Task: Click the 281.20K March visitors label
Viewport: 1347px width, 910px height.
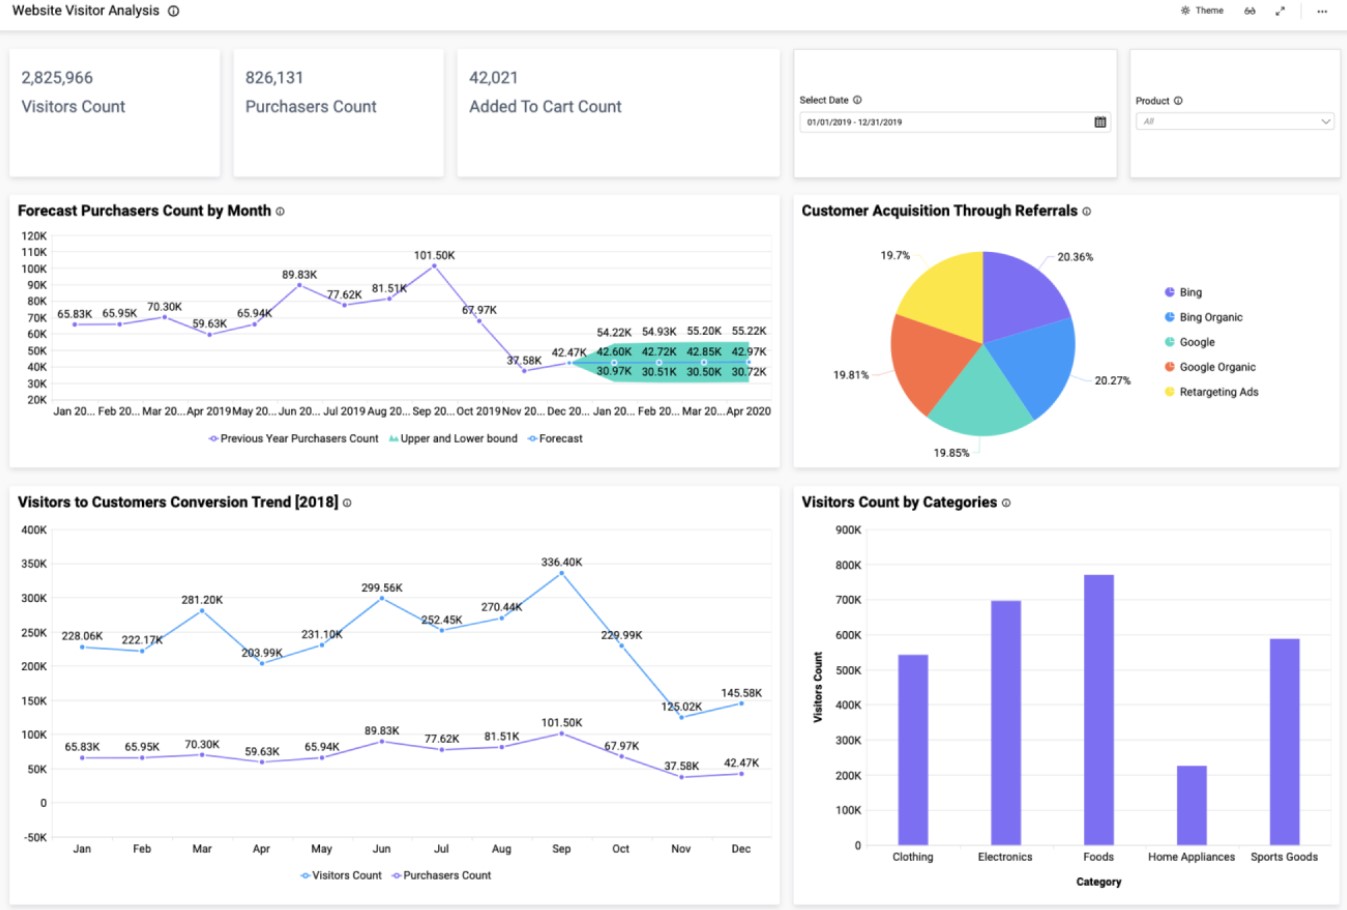Action: coord(202,600)
